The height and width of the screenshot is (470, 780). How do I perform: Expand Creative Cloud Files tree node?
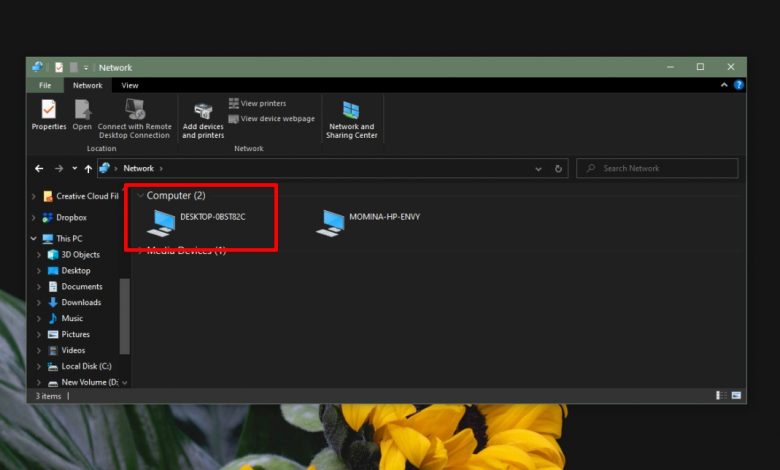(x=33, y=196)
